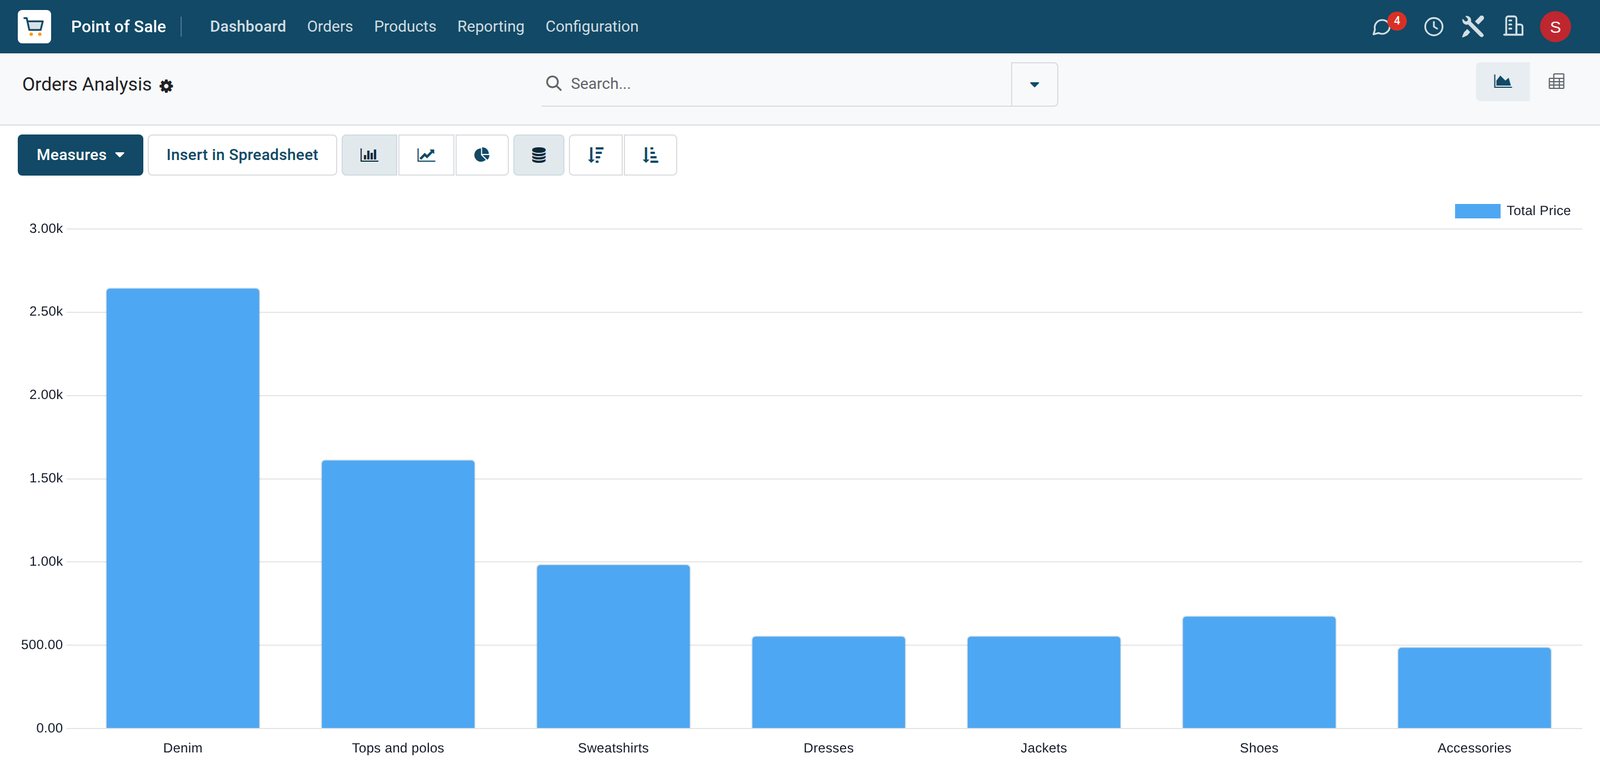Open the Configuration menu

[592, 27]
